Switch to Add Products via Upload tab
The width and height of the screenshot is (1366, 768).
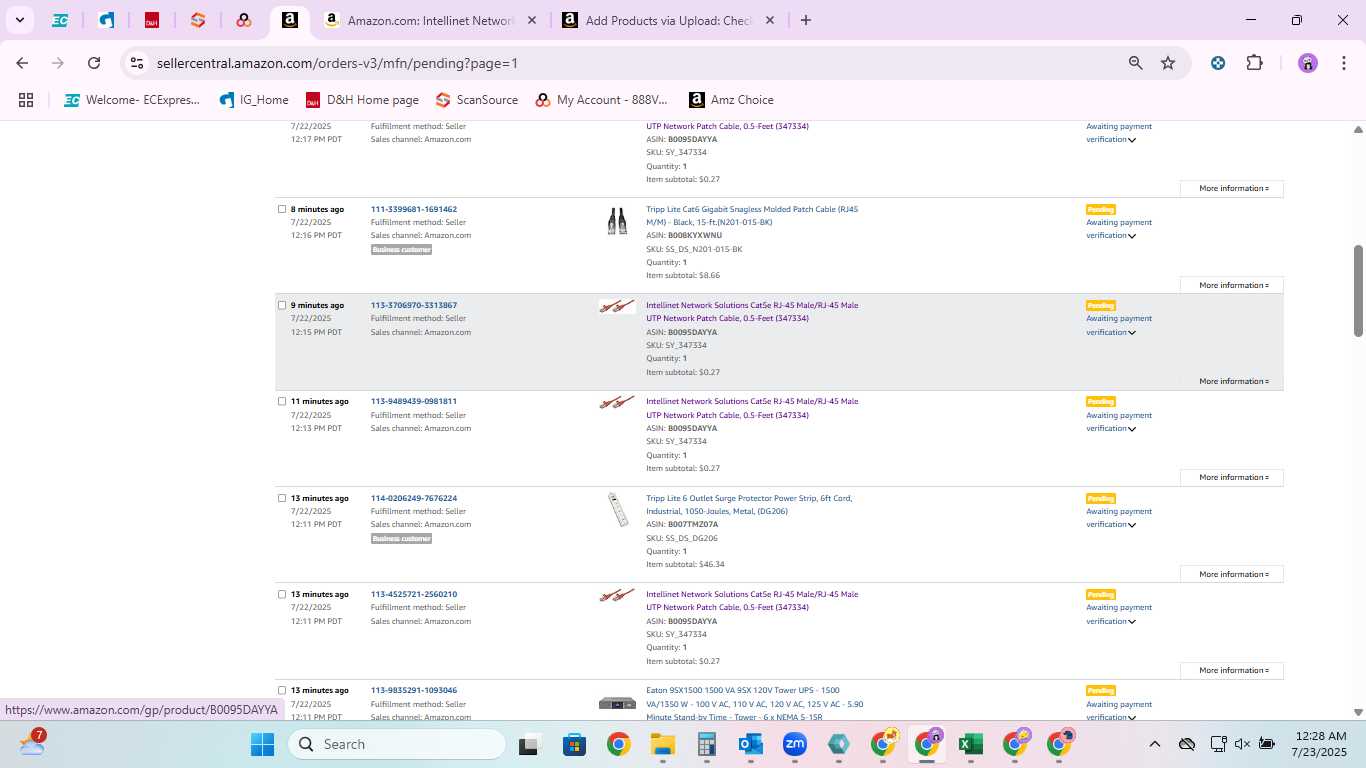coord(668,20)
